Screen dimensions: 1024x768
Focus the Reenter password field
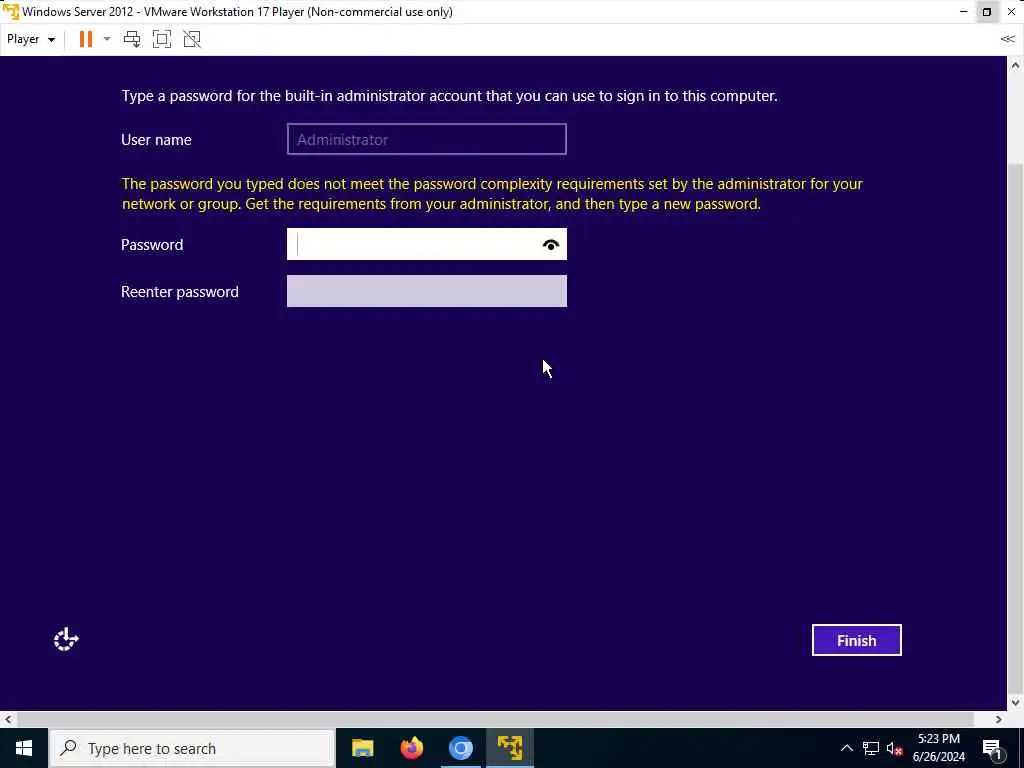426,291
